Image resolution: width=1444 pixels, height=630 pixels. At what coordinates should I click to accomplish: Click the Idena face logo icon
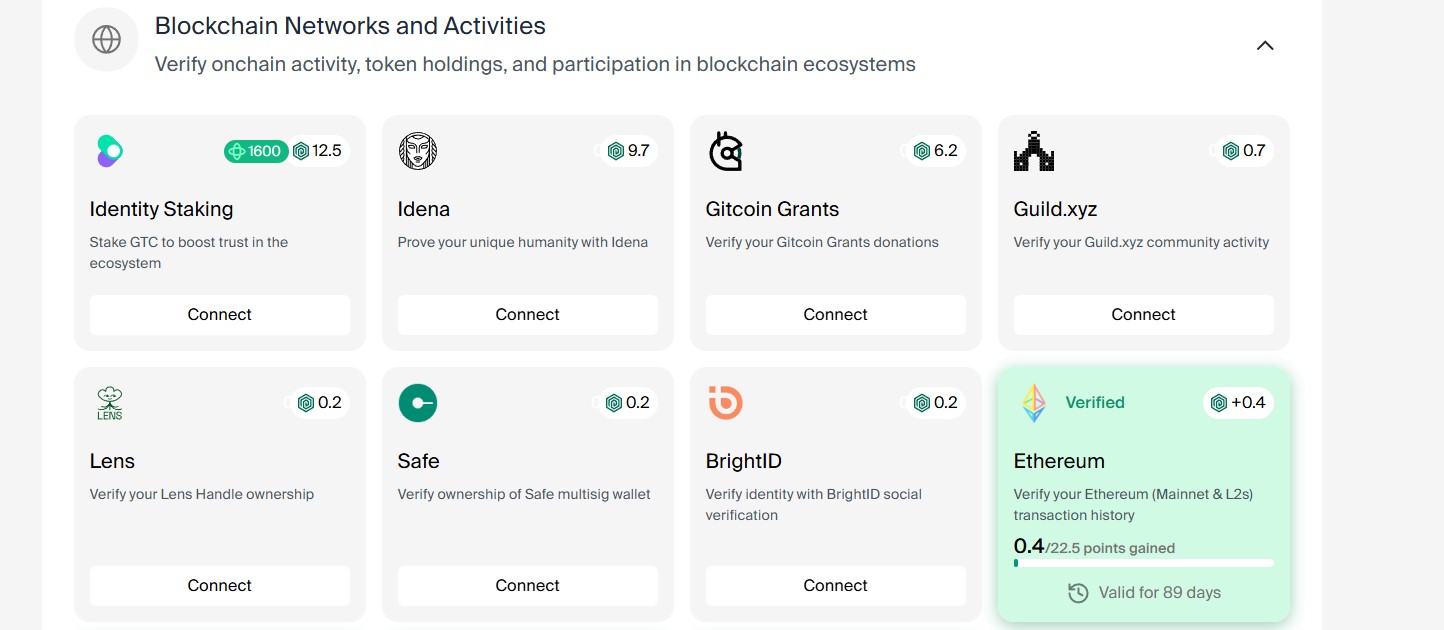click(x=418, y=151)
